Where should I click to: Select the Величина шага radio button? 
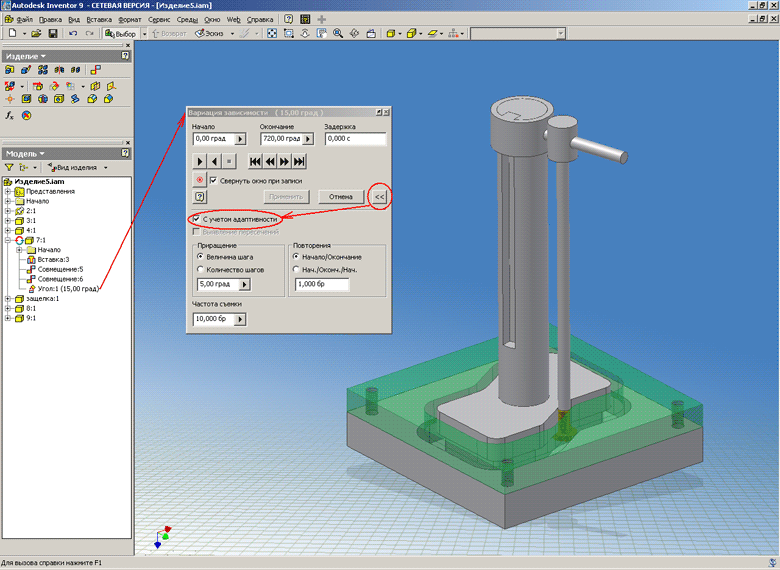tap(200, 257)
